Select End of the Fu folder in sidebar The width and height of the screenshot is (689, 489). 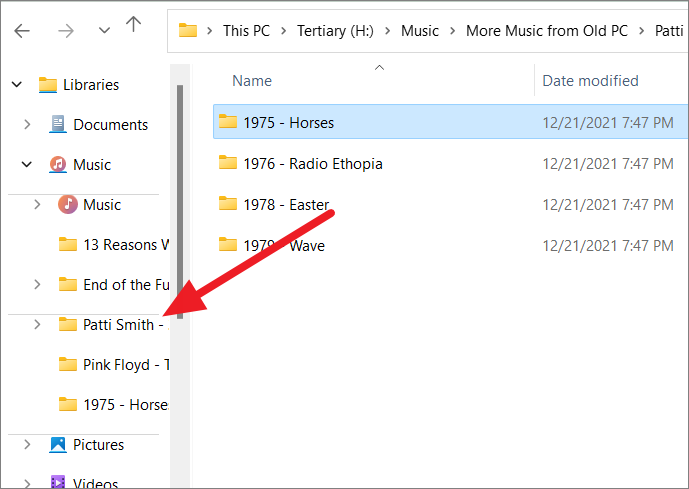[126, 285]
